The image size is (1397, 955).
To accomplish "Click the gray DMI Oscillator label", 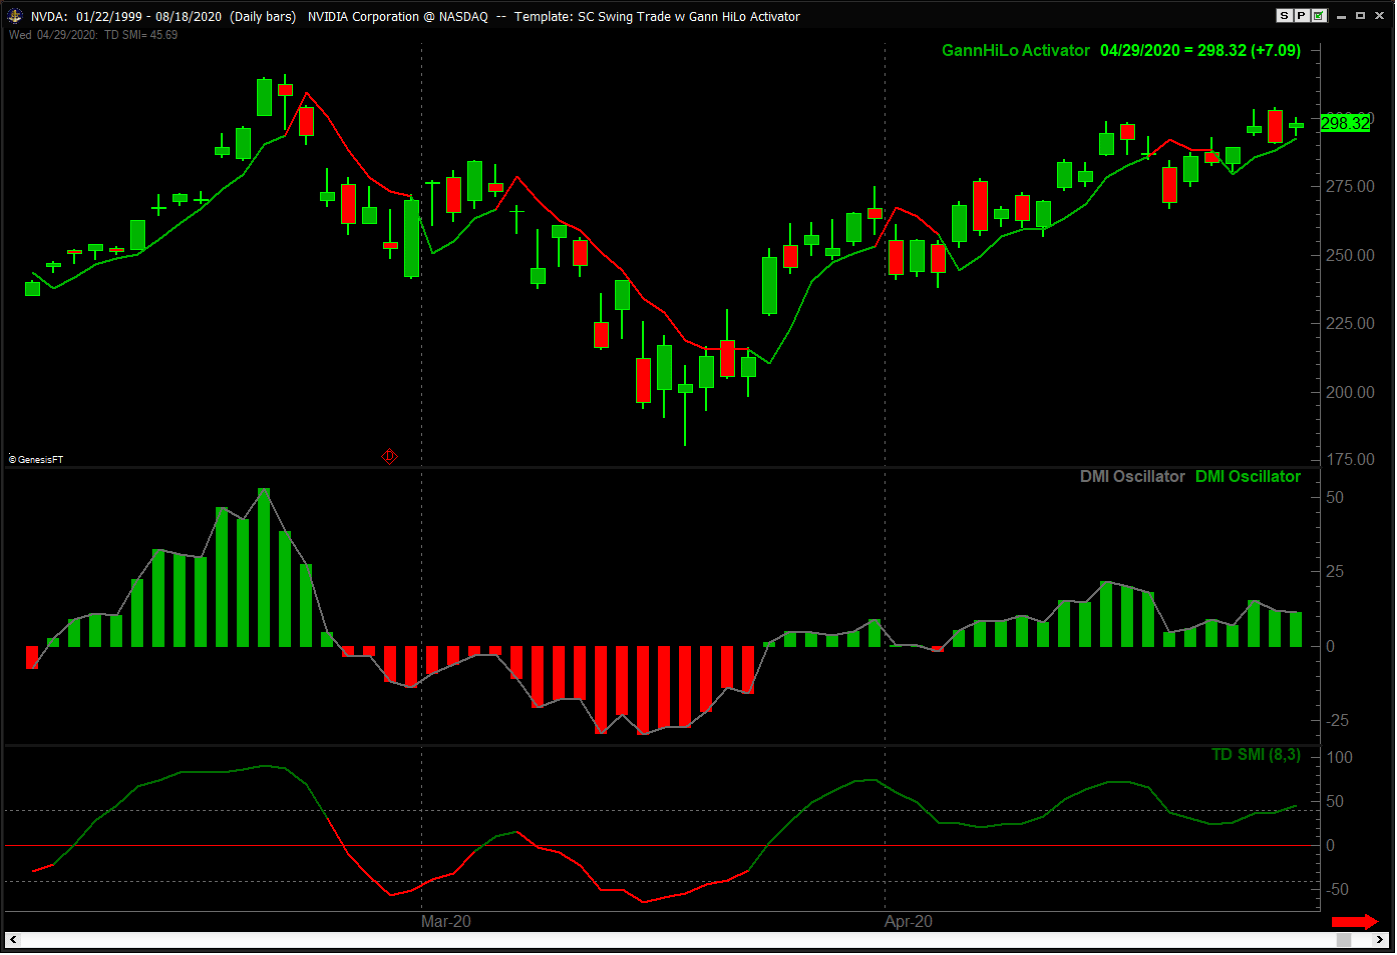I will (x=1132, y=477).
